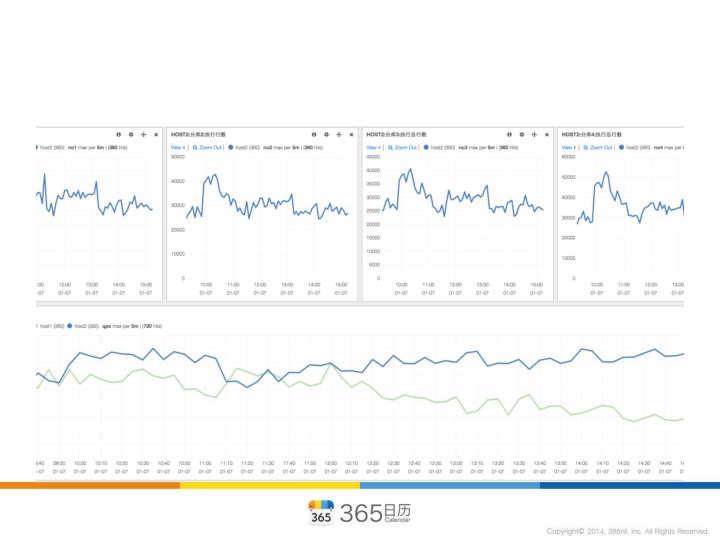Viewport: 720px width, 540px height.
Task: Click Zoom Out in the 分库2 panel
Action: coord(207,147)
